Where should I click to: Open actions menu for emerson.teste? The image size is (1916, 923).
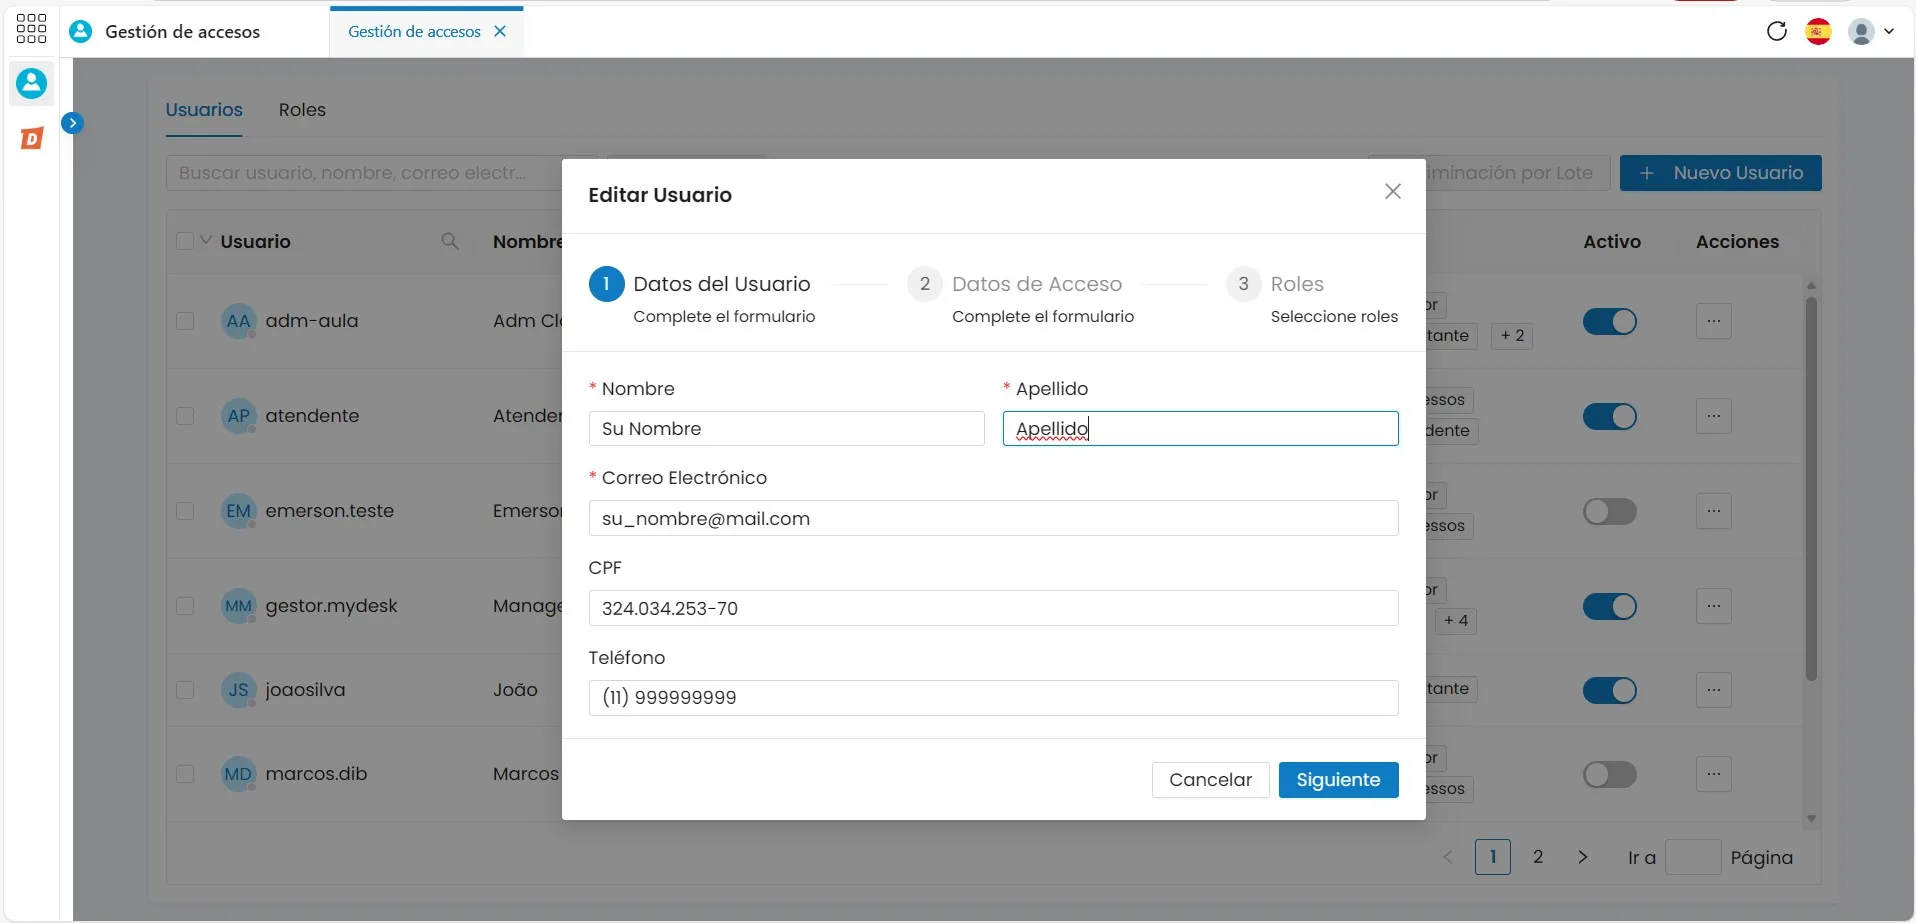click(1713, 511)
